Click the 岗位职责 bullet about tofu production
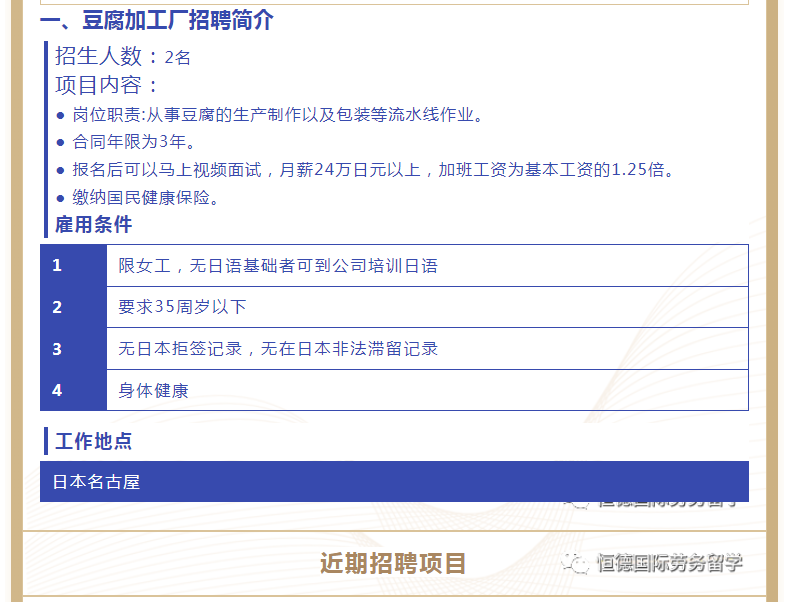The height and width of the screenshot is (602, 794). (277, 115)
